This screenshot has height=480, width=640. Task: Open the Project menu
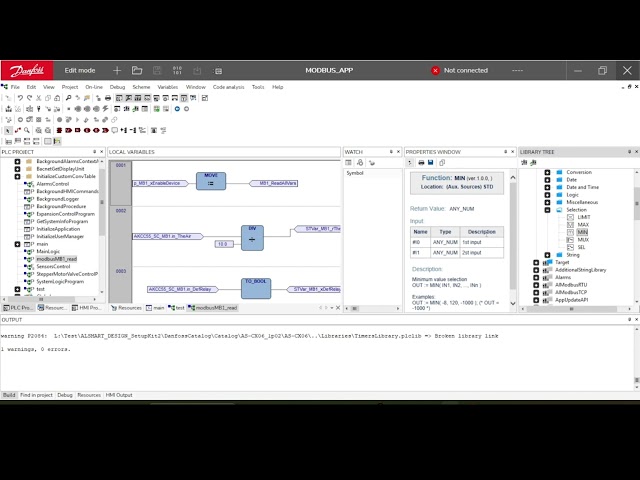point(70,87)
